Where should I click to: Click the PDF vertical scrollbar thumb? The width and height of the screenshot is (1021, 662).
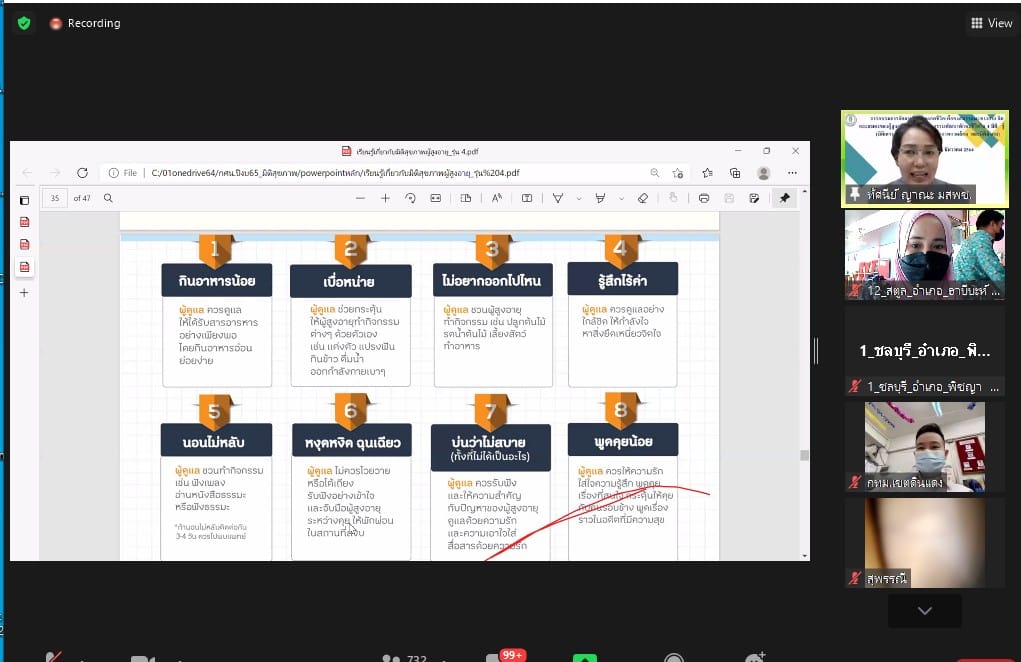coord(803,455)
